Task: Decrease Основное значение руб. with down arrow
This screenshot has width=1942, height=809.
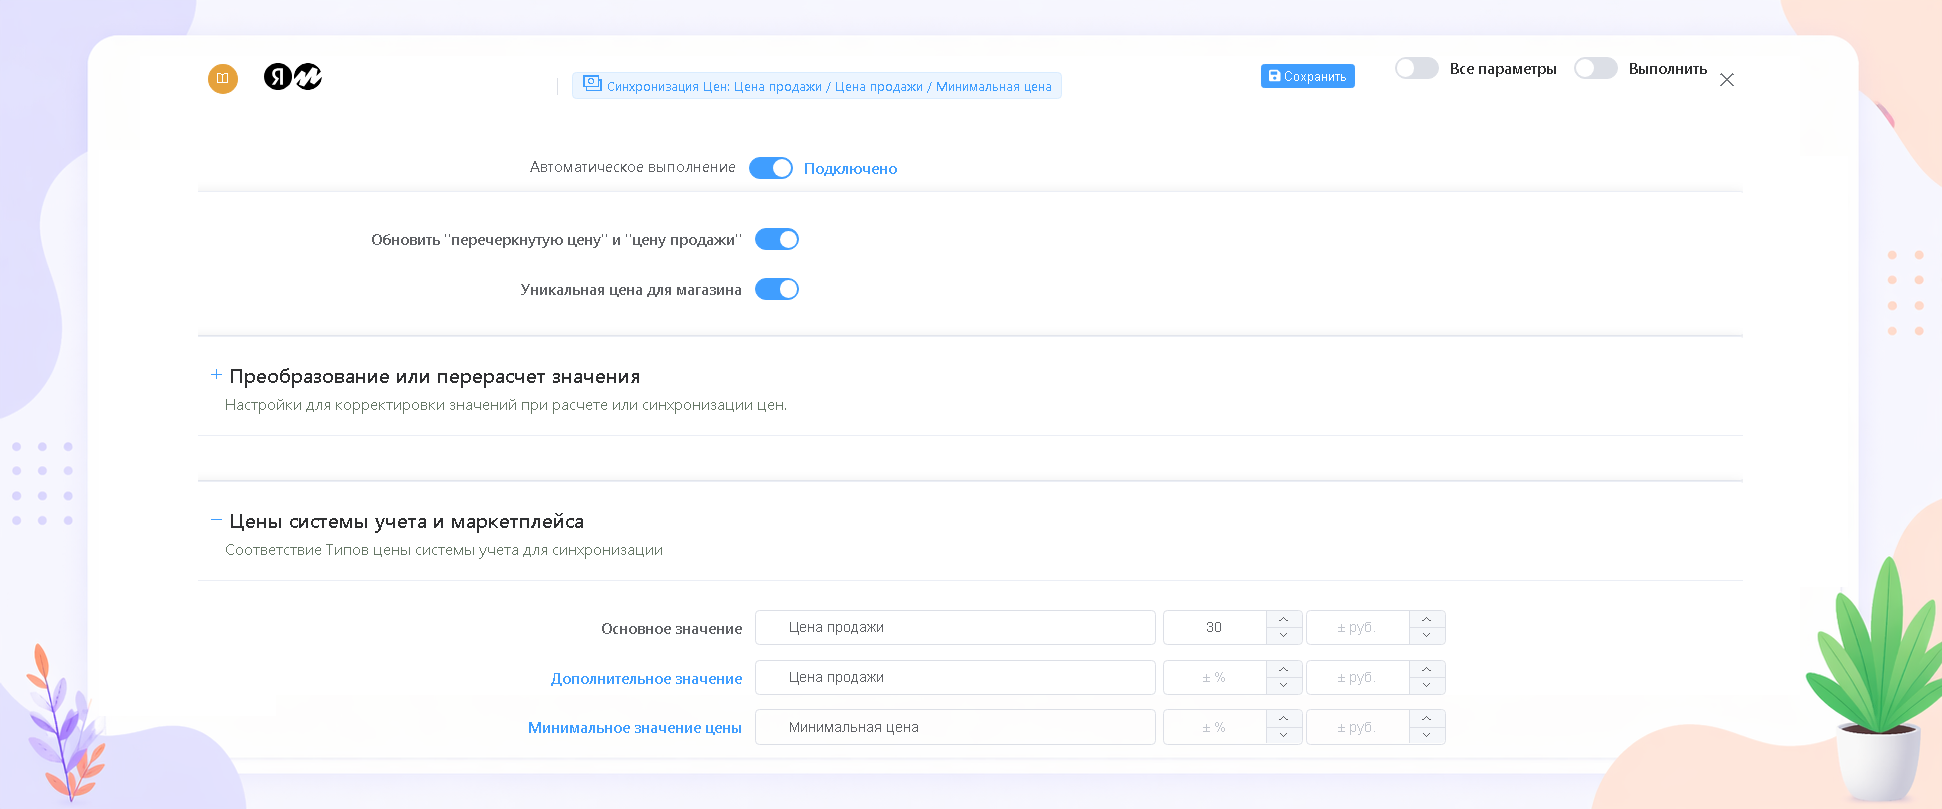Action: [1427, 636]
